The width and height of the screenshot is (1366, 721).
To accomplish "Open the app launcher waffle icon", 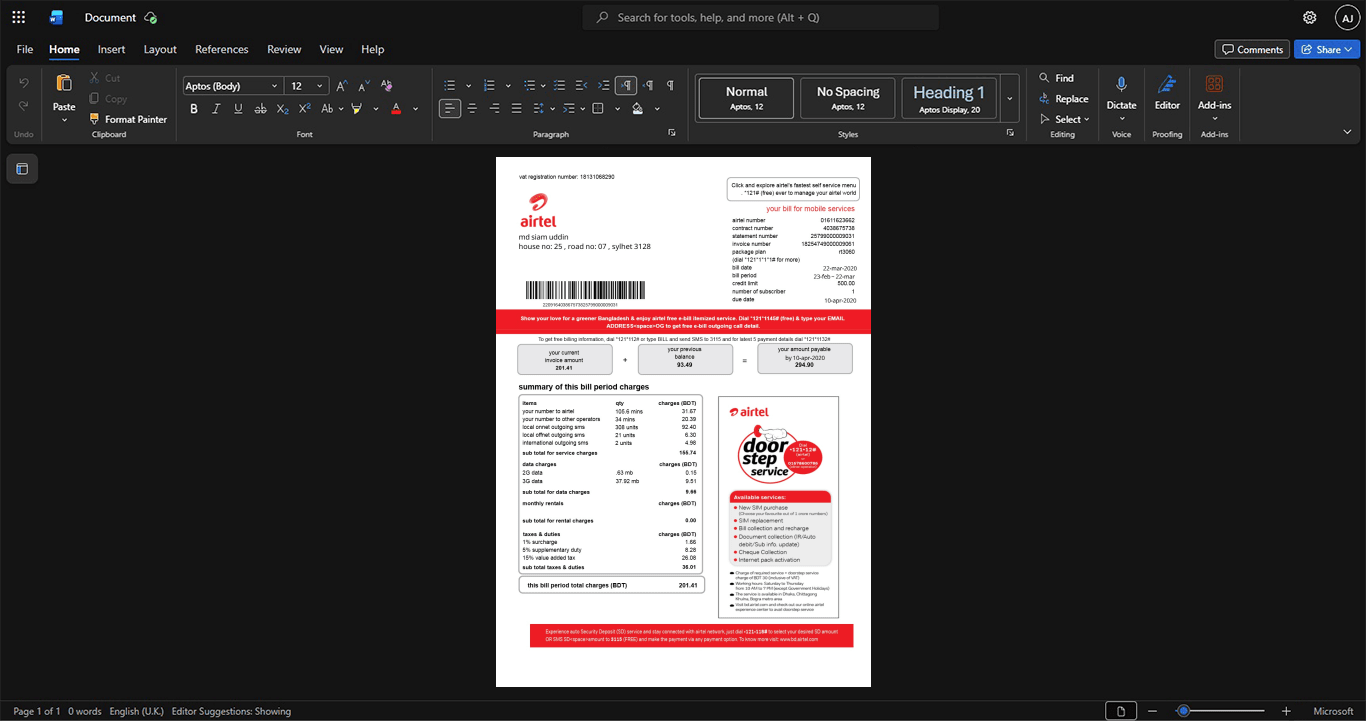I will click(18, 17).
